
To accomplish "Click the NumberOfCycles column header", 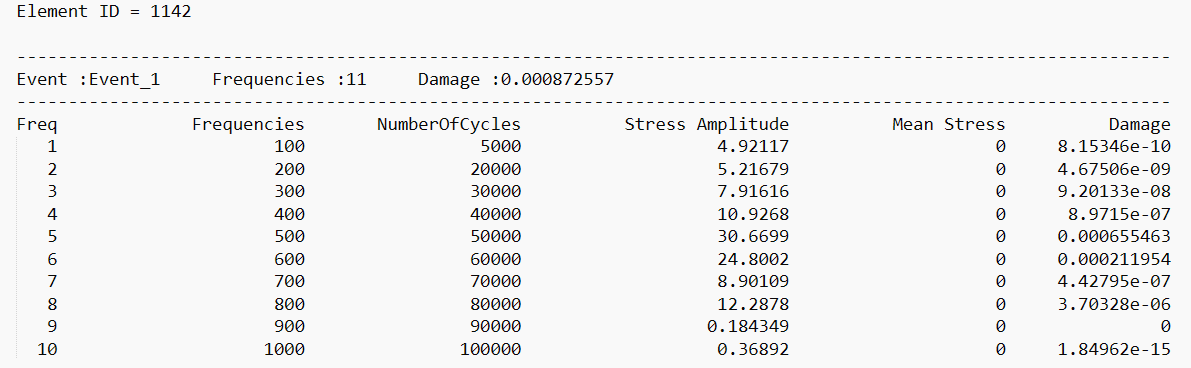I will [449, 124].
